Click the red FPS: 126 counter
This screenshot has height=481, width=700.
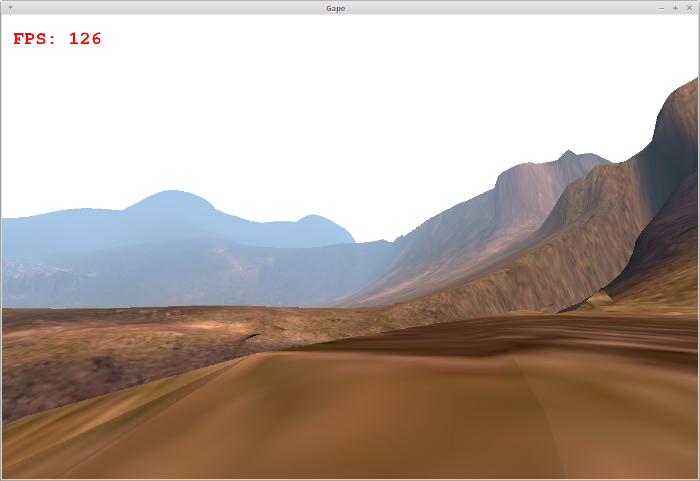[57, 39]
